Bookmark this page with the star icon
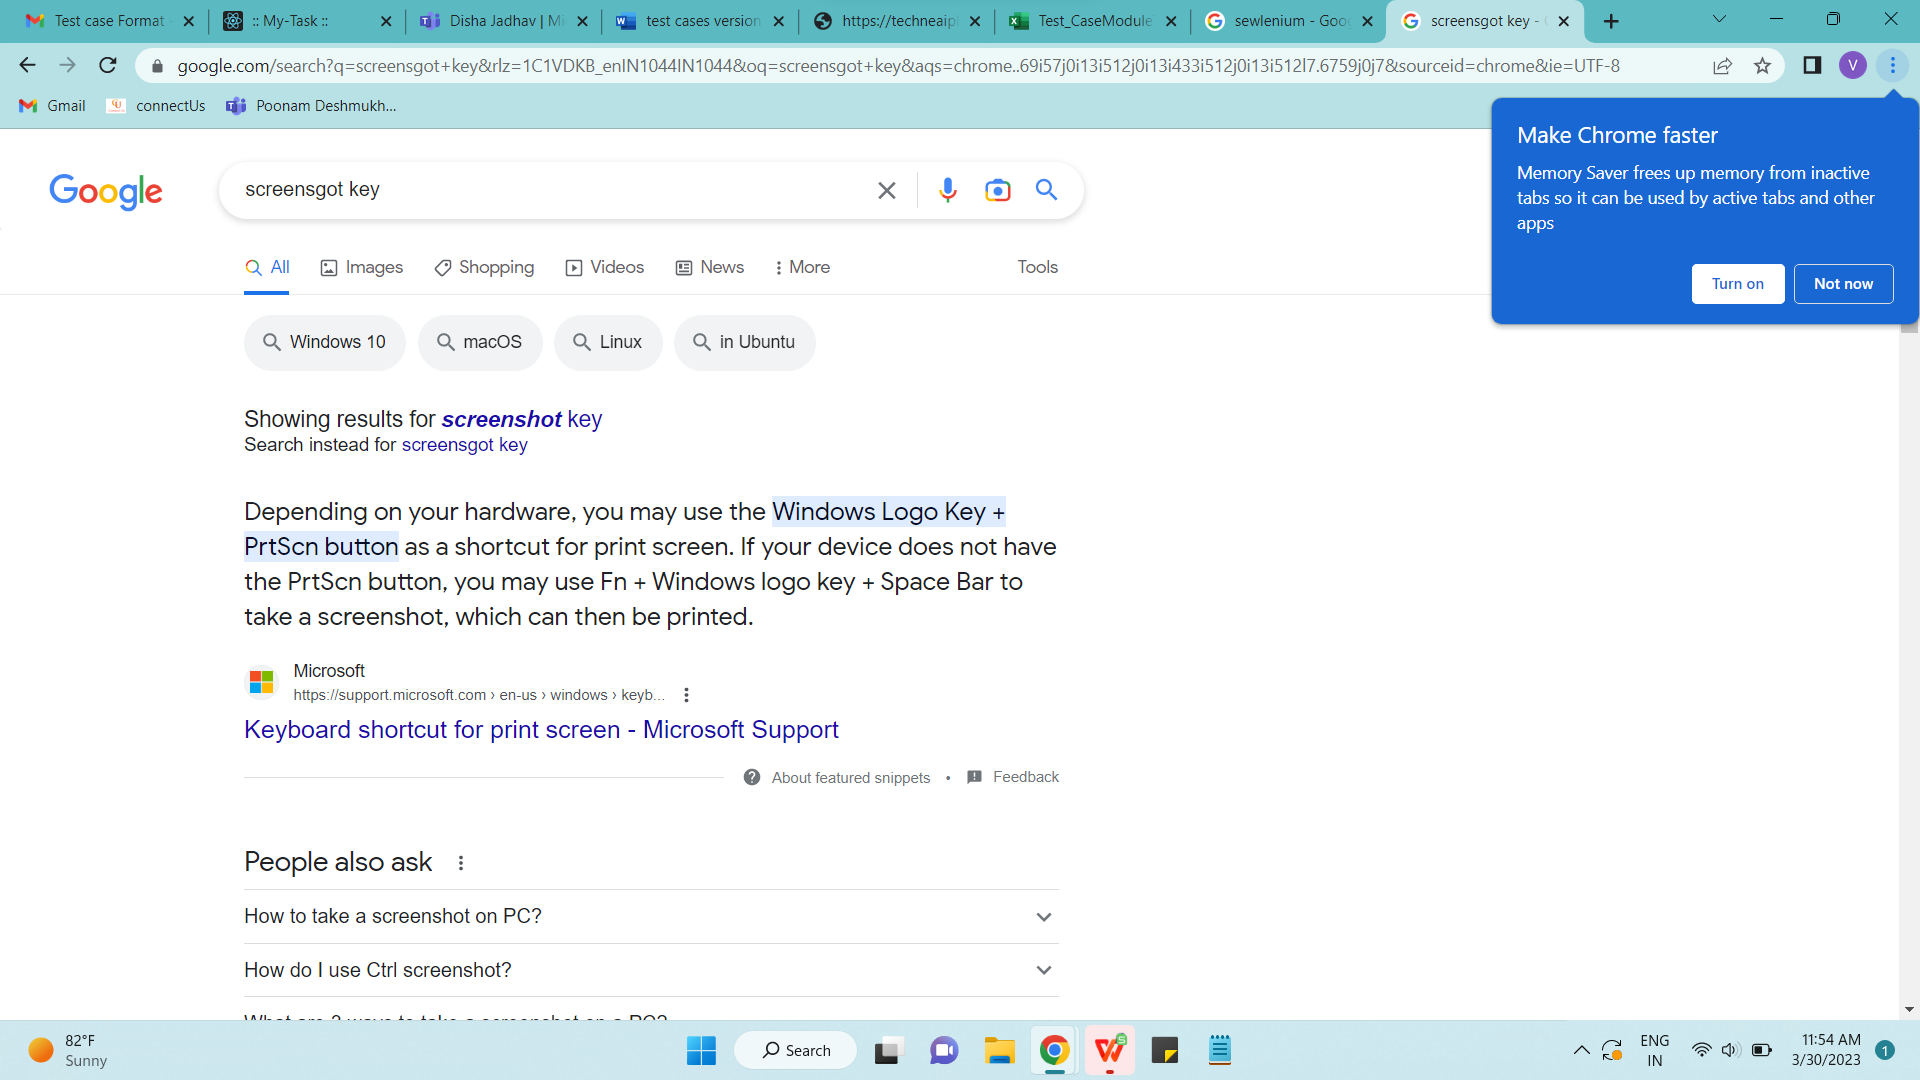Viewport: 1920px width, 1080px height. coord(1762,66)
